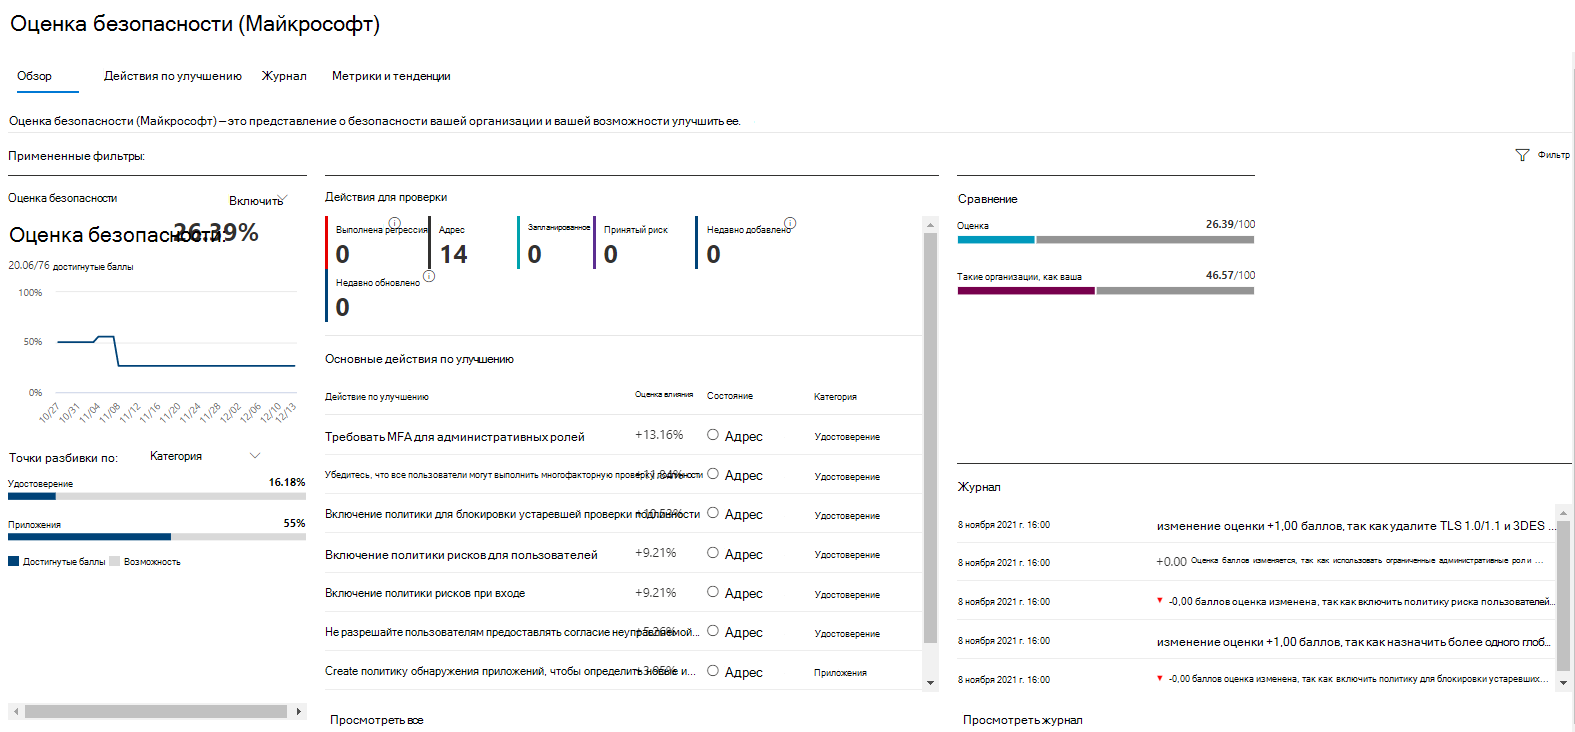The image size is (1575, 732).
Task: Click Приложения category in last row
Action: point(840,673)
